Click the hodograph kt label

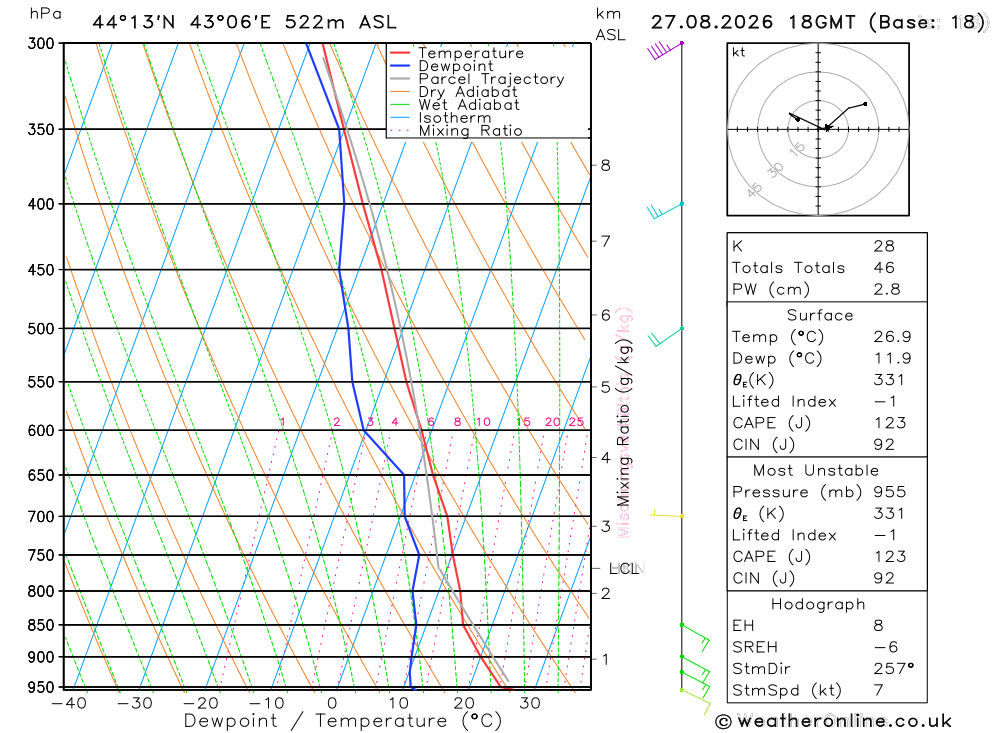(739, 52)
